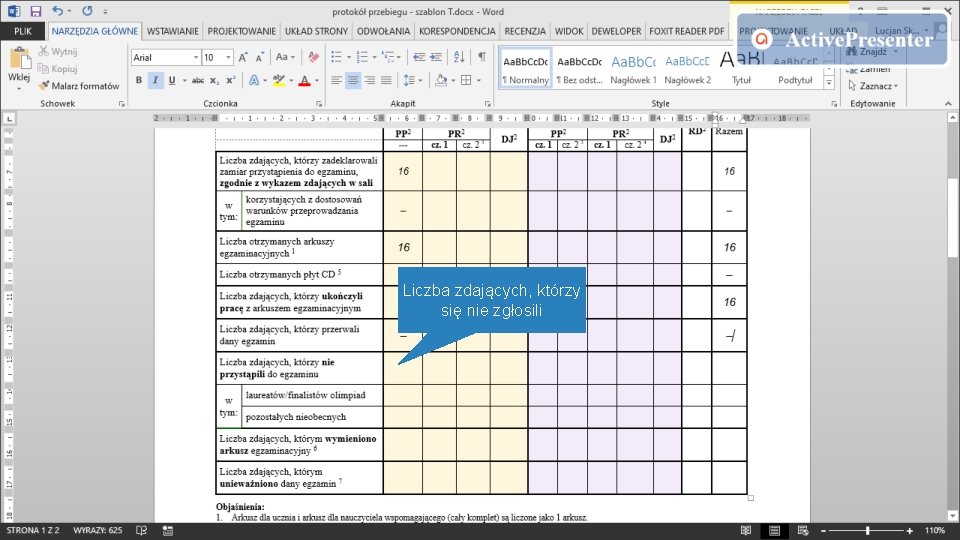Open font color dropdown arrow
The width and height of the screenshot is (960, 540).
point(317,80)
